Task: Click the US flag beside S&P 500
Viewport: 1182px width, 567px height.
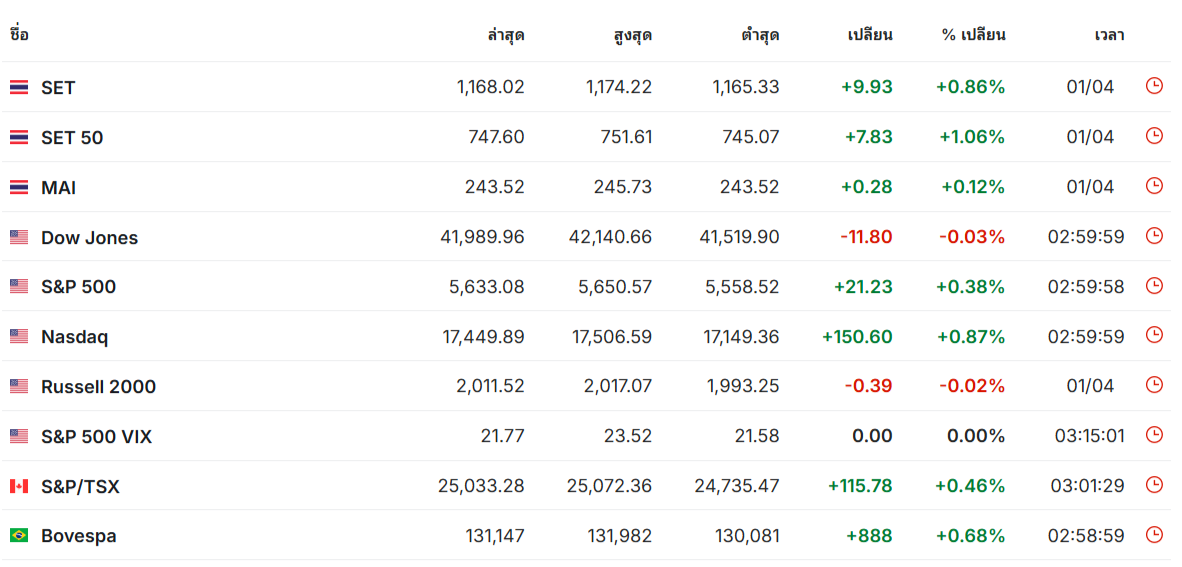Action: [x=19, y=287]
